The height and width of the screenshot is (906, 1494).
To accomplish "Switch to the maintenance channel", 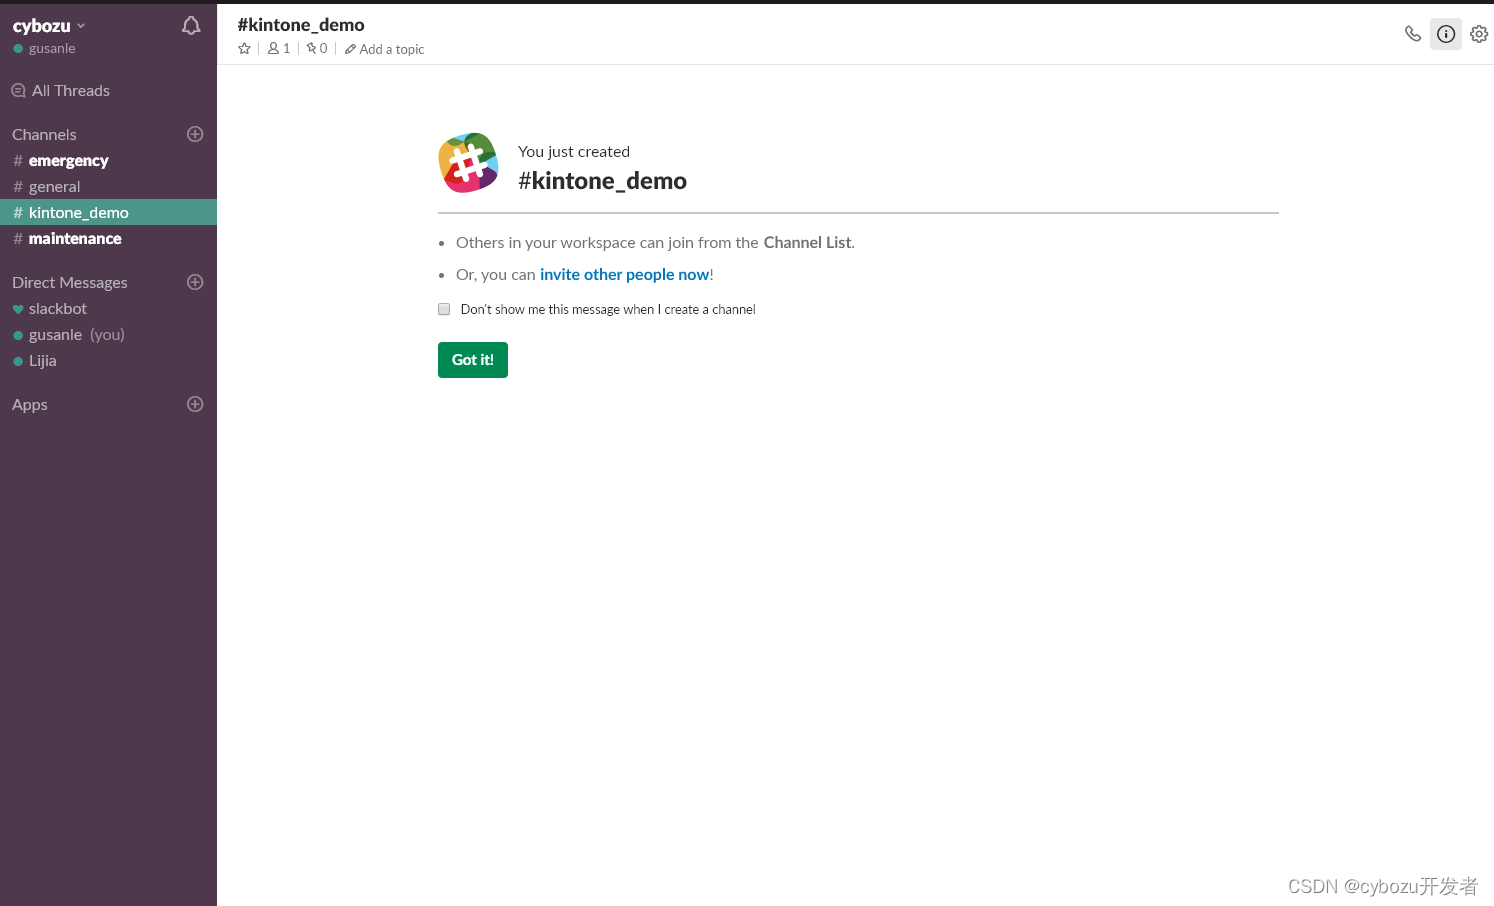I will pyautogui.click(x=108, y=238).
